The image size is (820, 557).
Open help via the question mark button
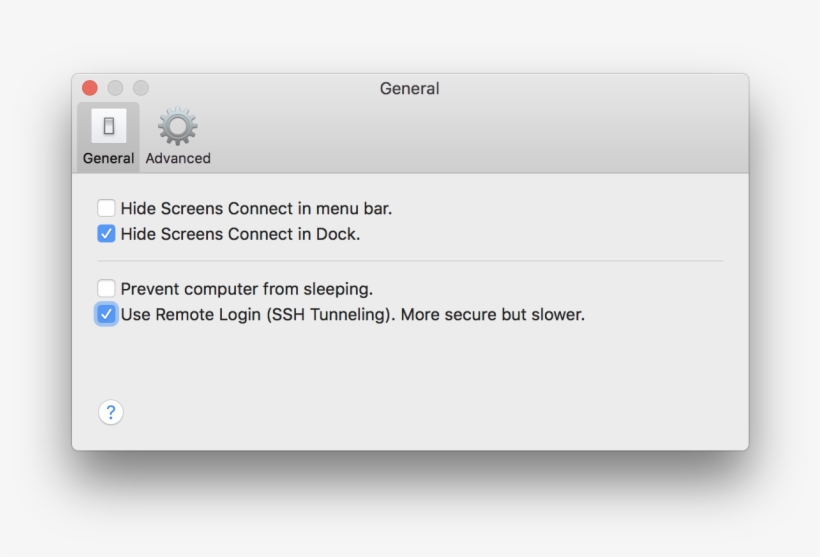click(111, 413)
